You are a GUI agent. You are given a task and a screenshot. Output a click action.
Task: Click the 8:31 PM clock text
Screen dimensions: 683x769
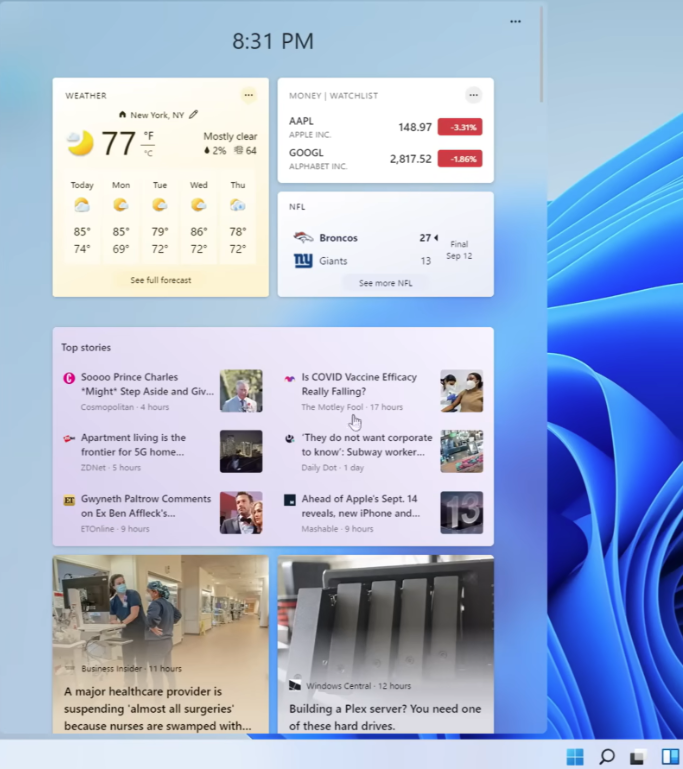(x=273, y=41)
